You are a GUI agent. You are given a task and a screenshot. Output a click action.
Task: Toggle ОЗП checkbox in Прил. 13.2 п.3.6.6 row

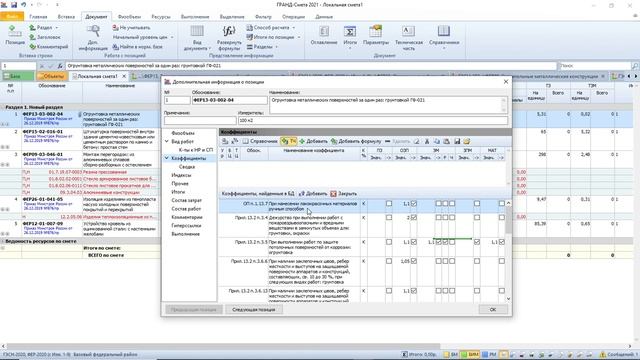(413, 261)
